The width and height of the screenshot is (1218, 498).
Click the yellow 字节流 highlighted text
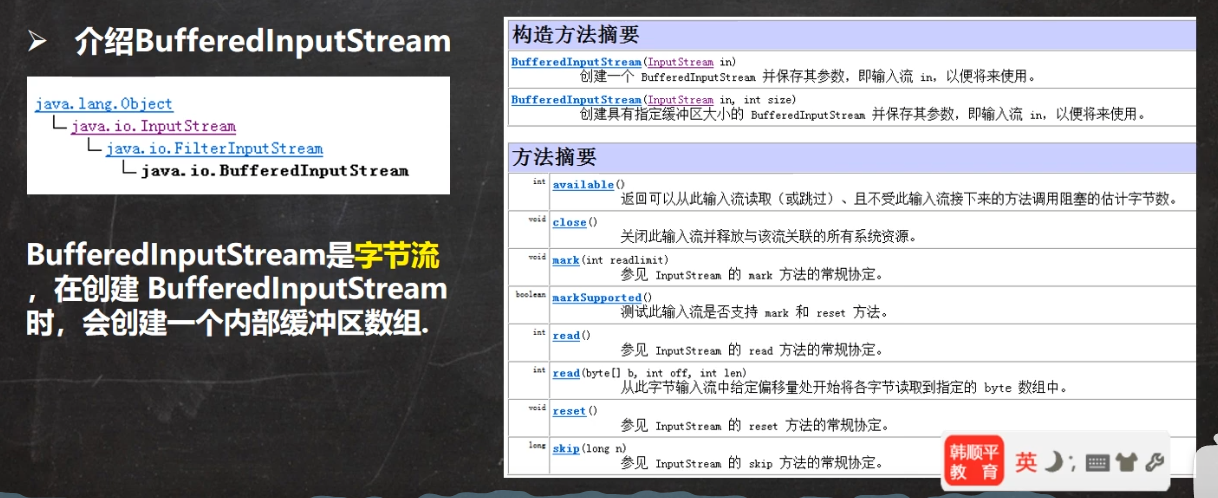(x=397, y=256)
